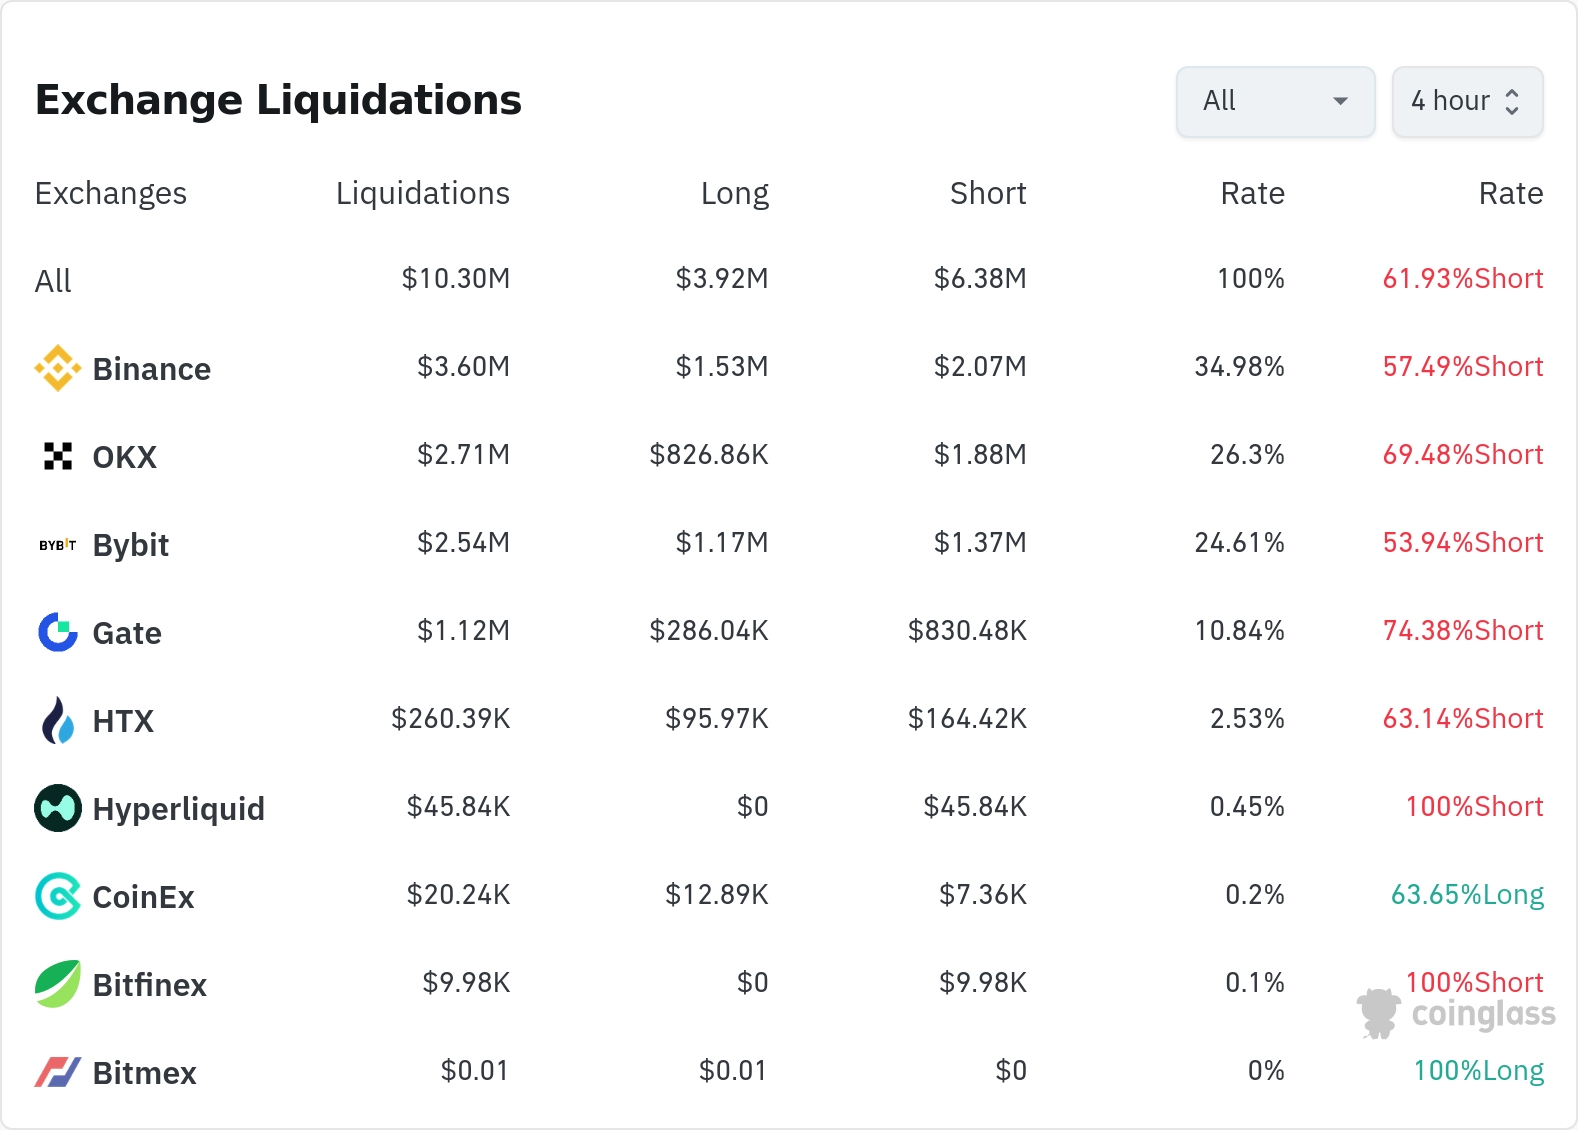
Task: Select the Bitmex exchange name
Action: [x=144, y=1073]
